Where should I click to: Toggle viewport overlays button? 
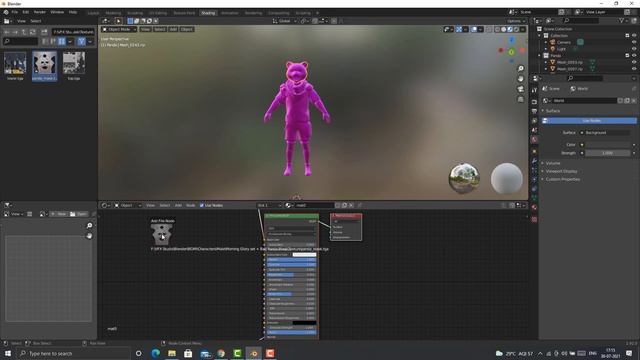pos(474,29)
